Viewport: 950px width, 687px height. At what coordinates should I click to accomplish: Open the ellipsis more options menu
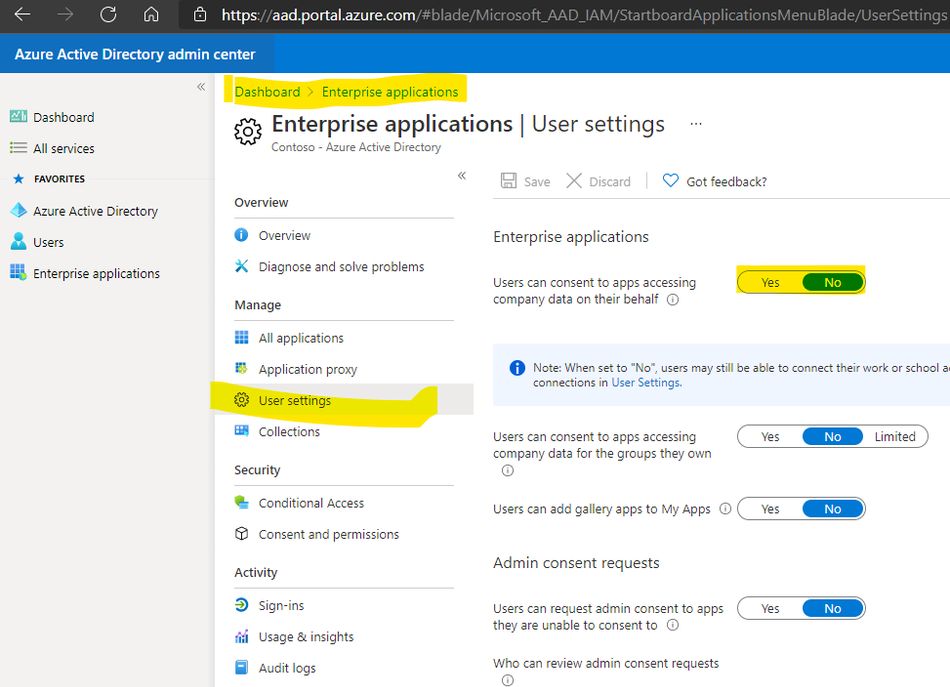click(x=696, y=124)
